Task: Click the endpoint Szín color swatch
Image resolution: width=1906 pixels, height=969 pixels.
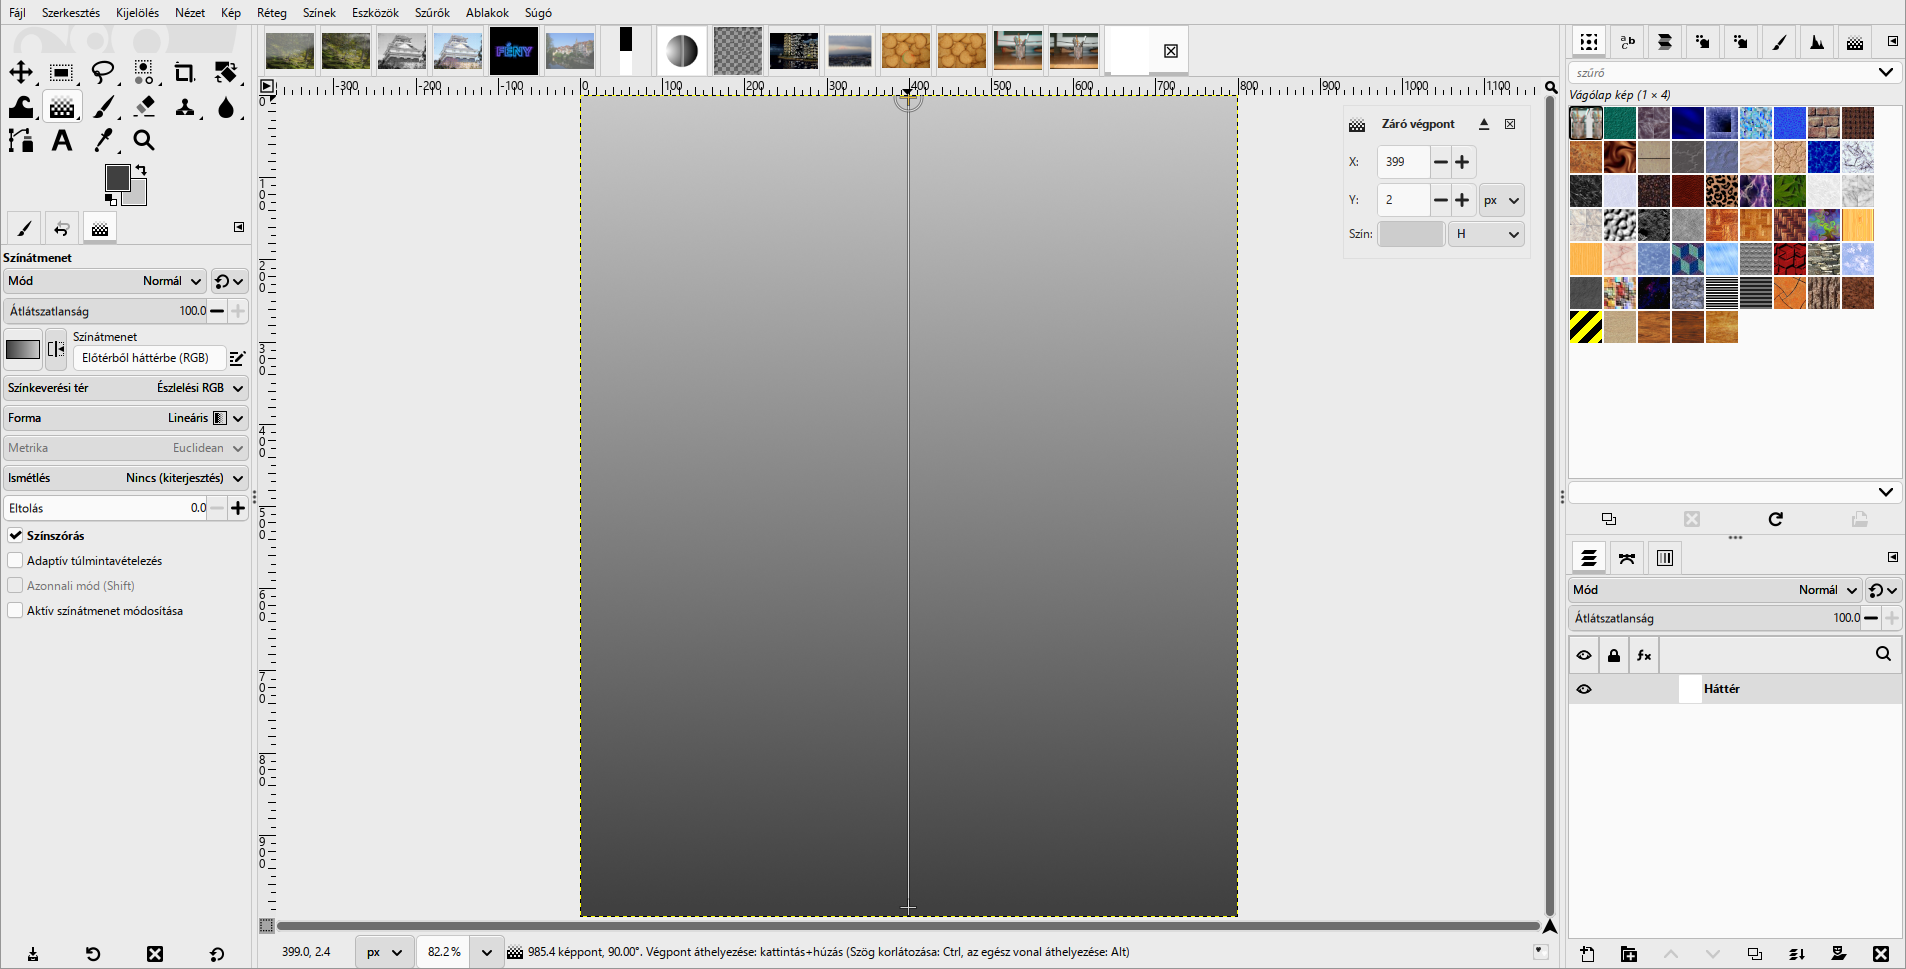Action: (x=1411, y=234)
